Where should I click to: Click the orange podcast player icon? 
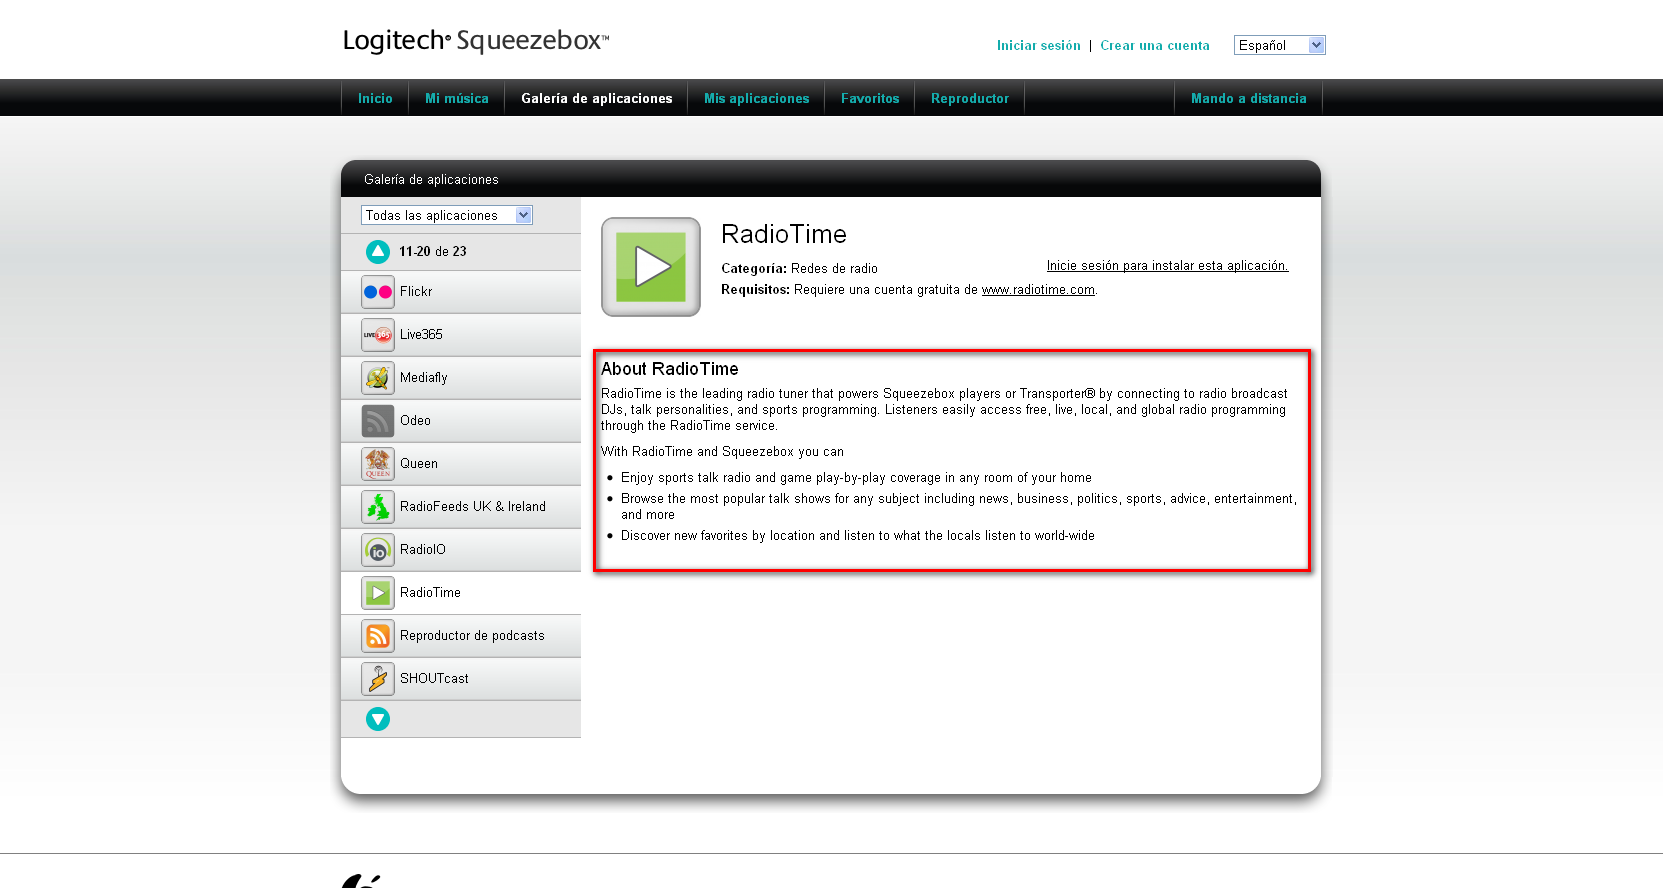(378, 636)
